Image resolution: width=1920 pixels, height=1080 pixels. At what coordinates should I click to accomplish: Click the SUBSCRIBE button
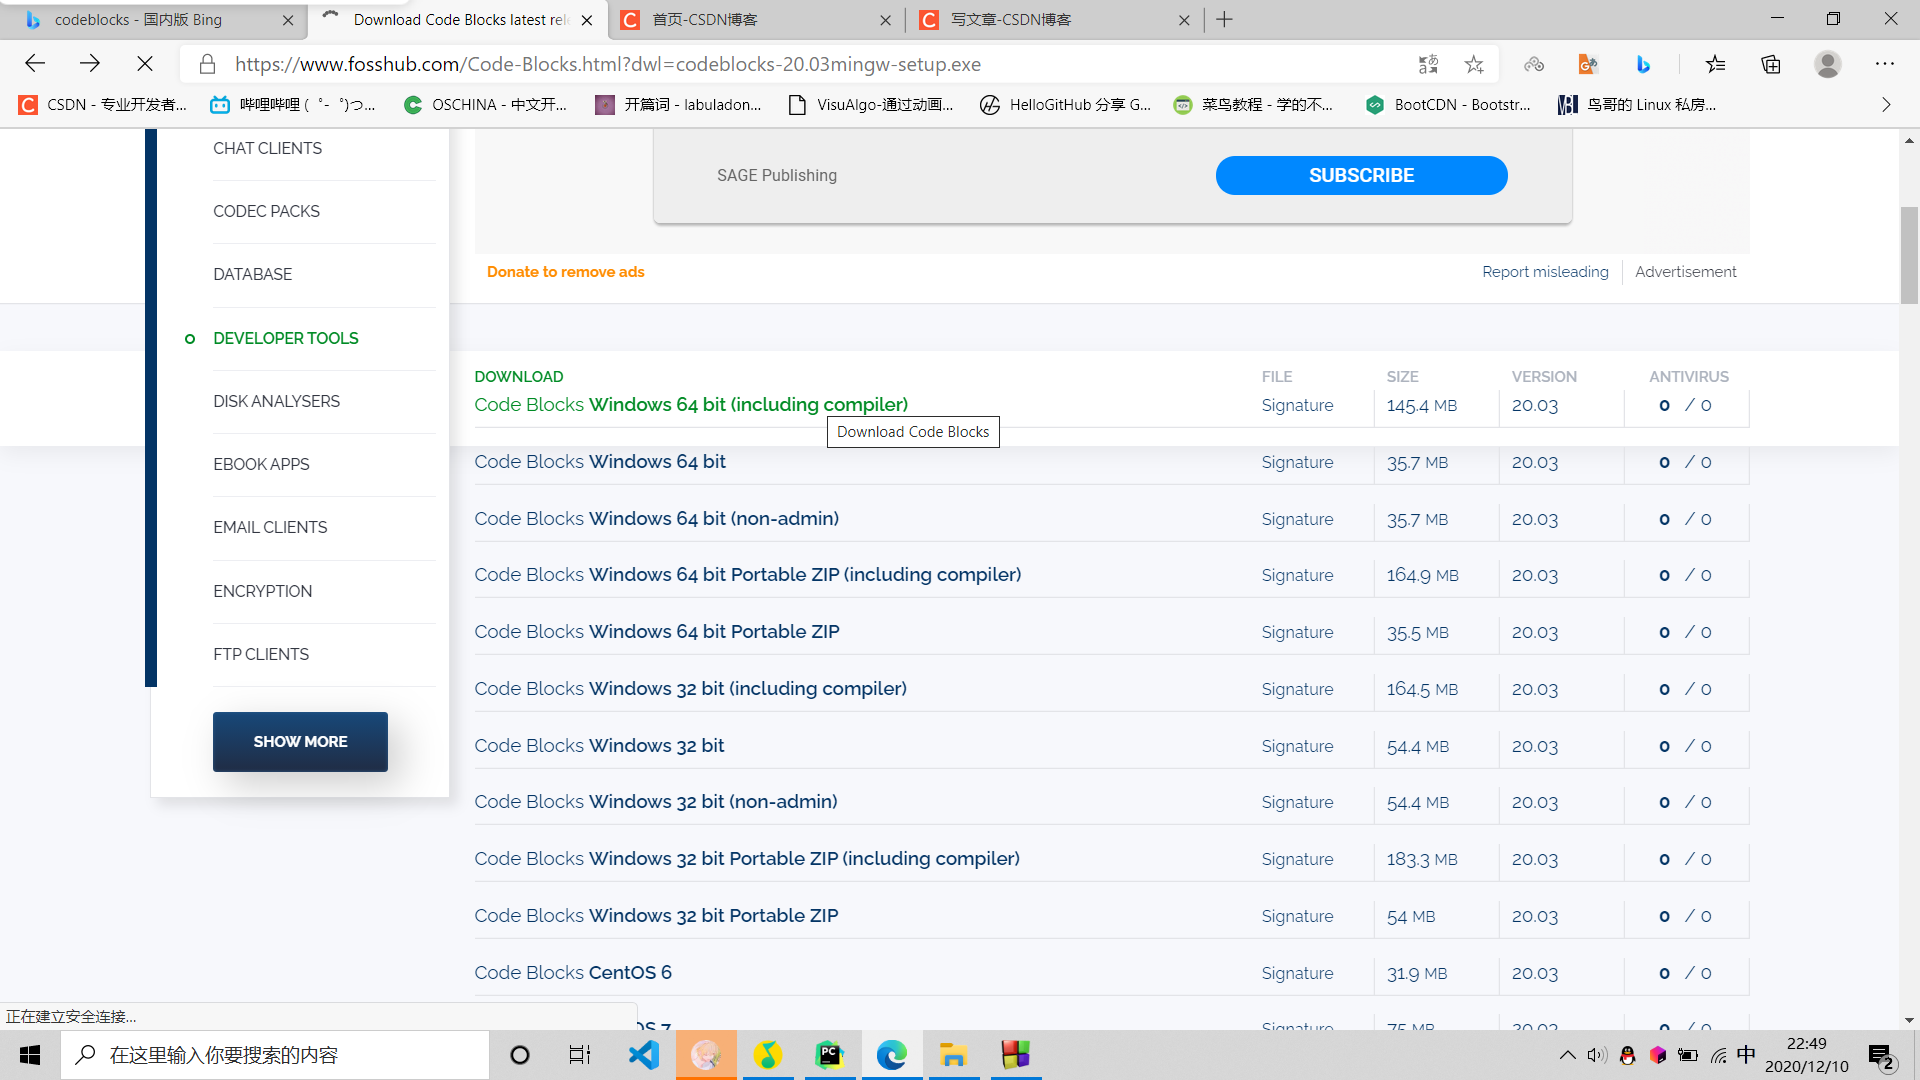(x=1361, y=175)
